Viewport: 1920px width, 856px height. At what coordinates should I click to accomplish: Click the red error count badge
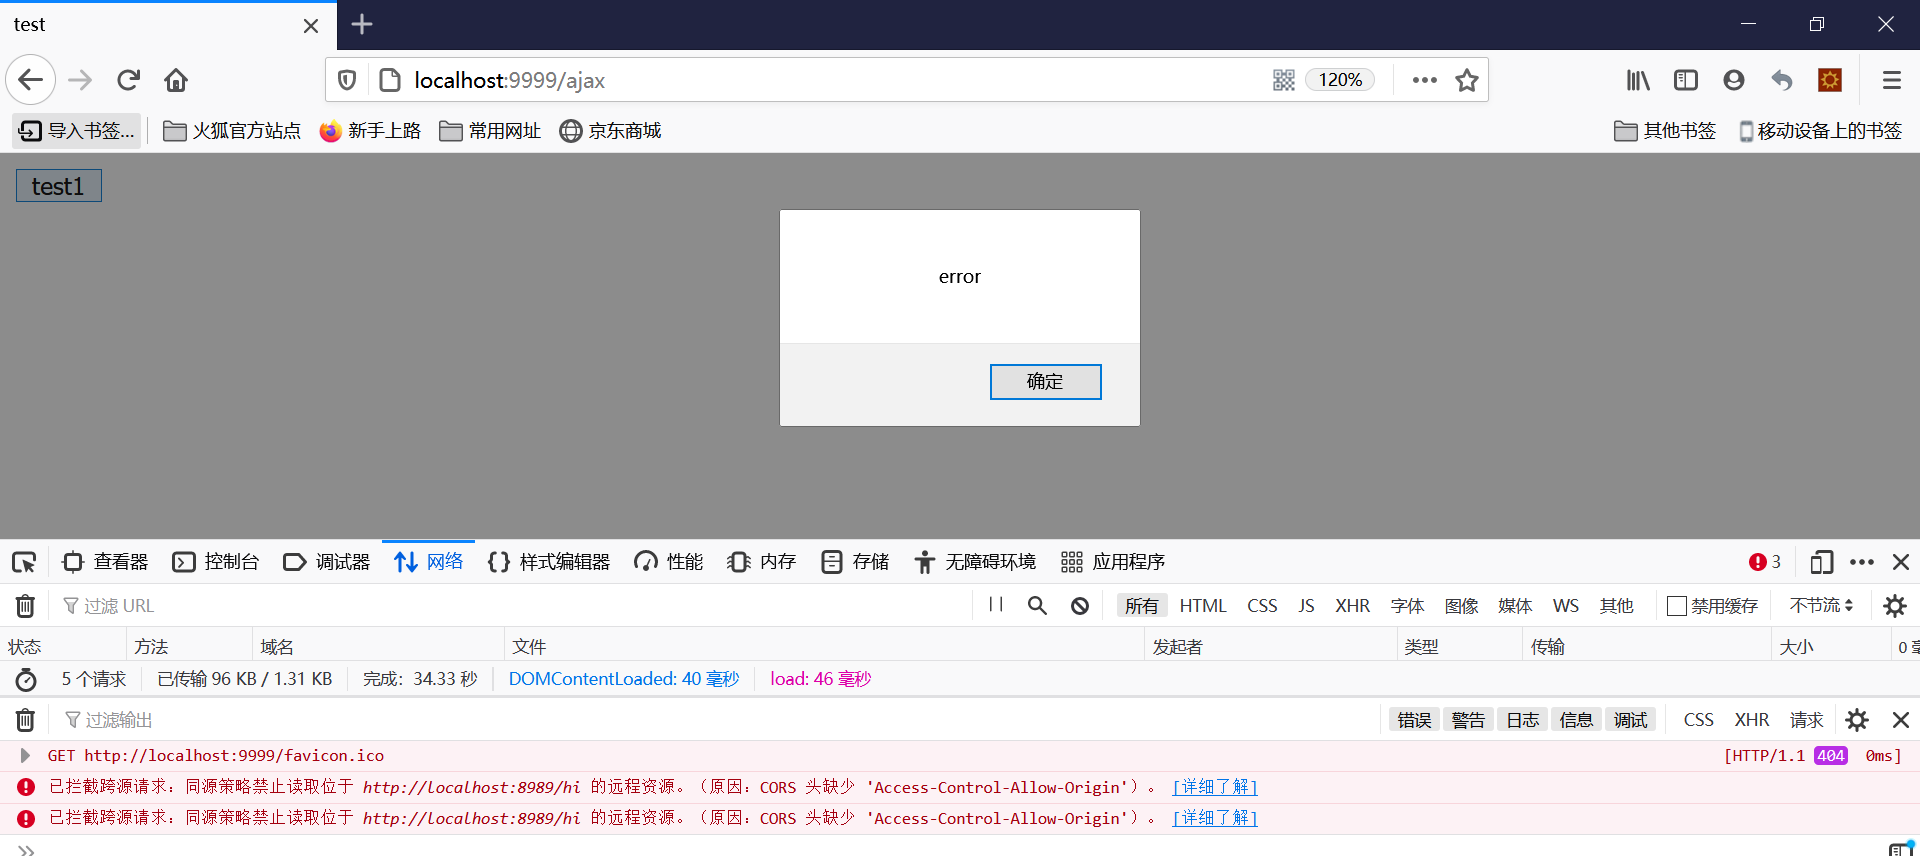[x=1765, y=562]
